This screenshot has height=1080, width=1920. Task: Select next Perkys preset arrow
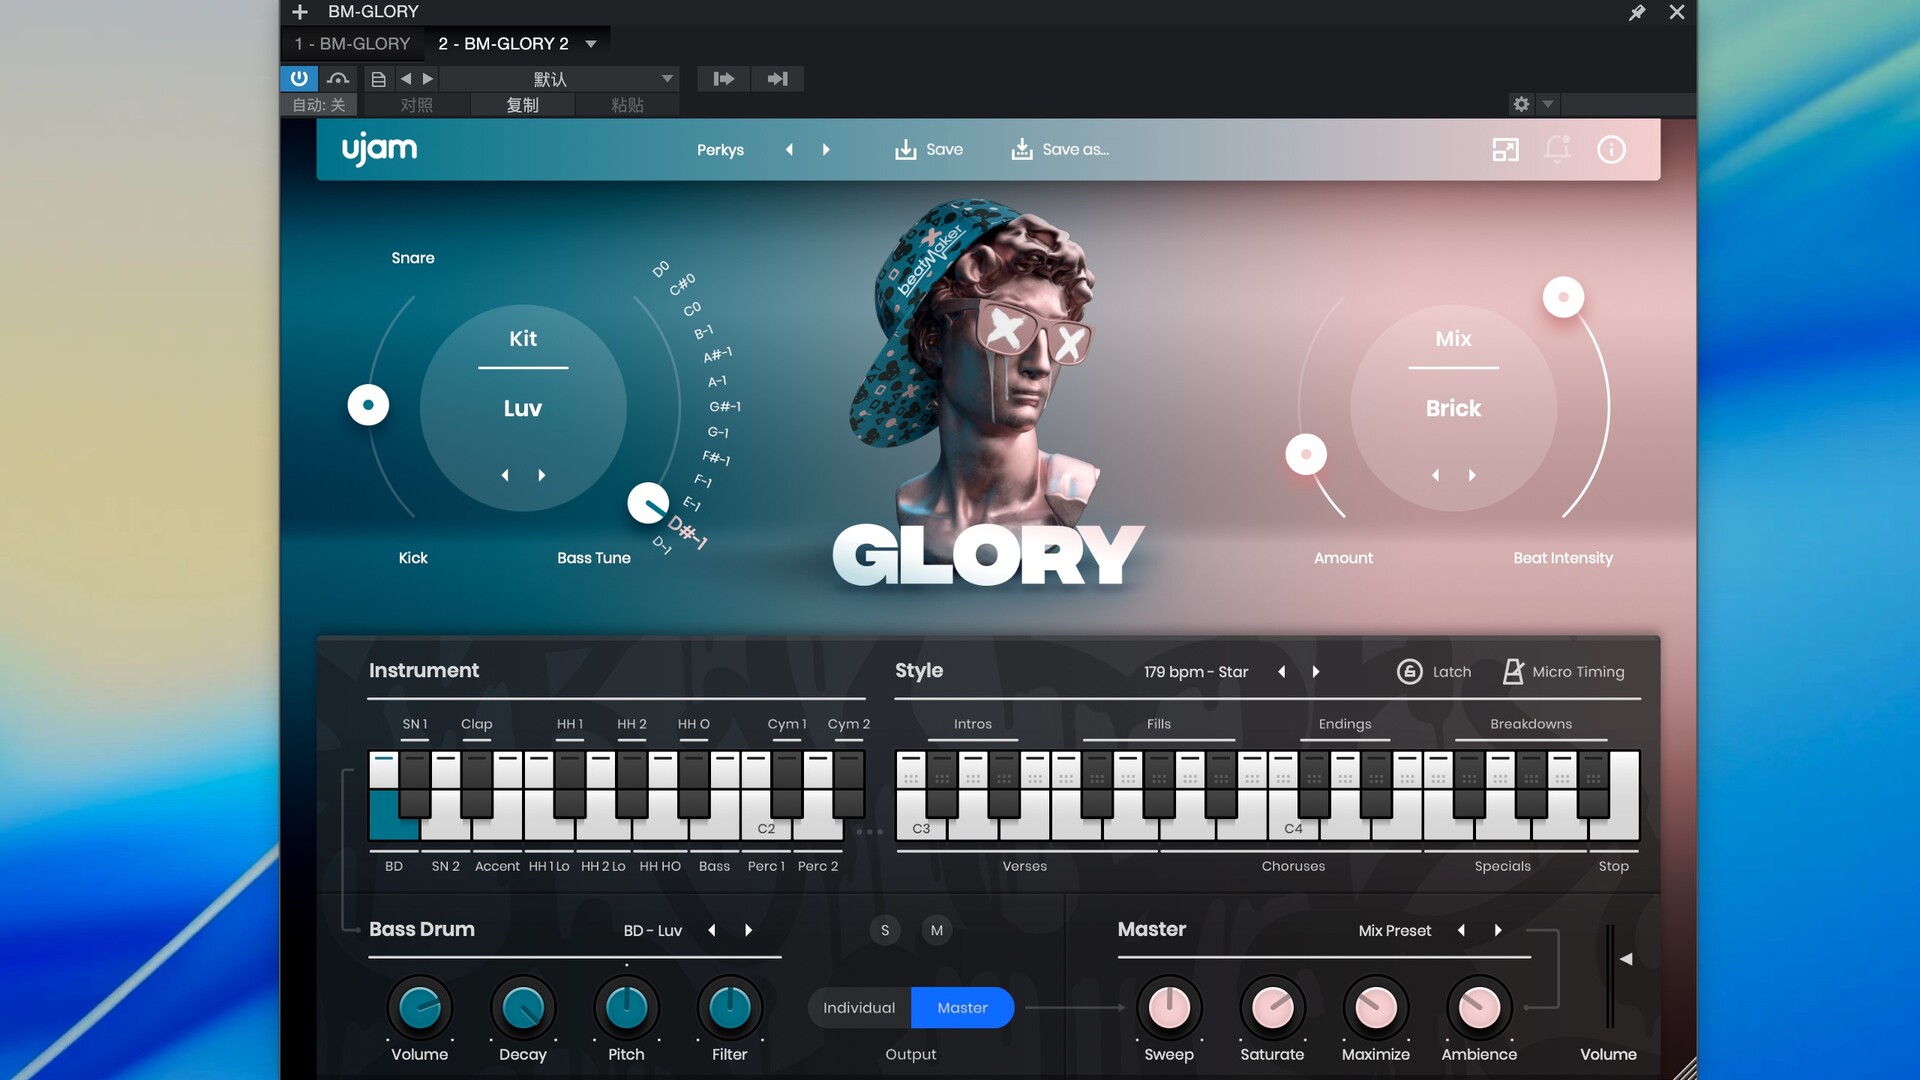pos(826,150)
